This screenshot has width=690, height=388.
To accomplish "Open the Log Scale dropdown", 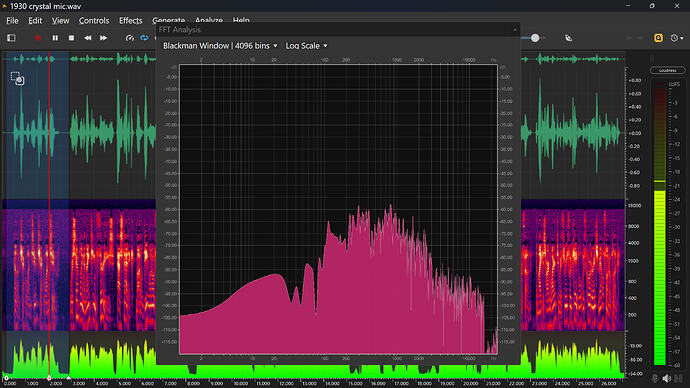I will [x=306, y=46].
